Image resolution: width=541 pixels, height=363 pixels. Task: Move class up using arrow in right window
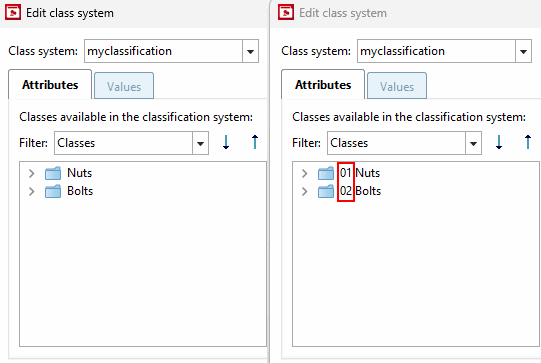[x=528, y=142]
